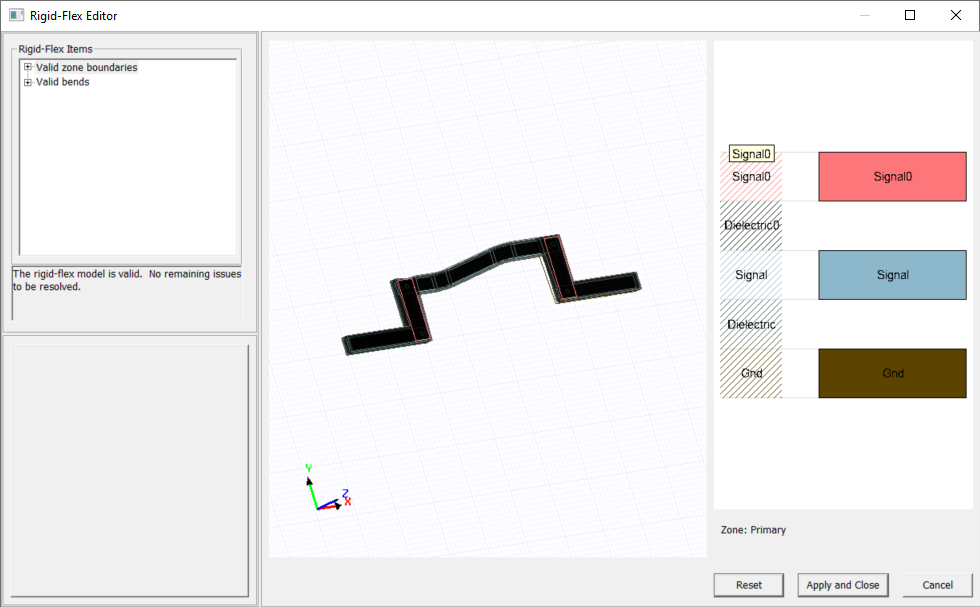Expand the Valid zone boundaries node
The image size is (980, 607).
coord(26,67)
